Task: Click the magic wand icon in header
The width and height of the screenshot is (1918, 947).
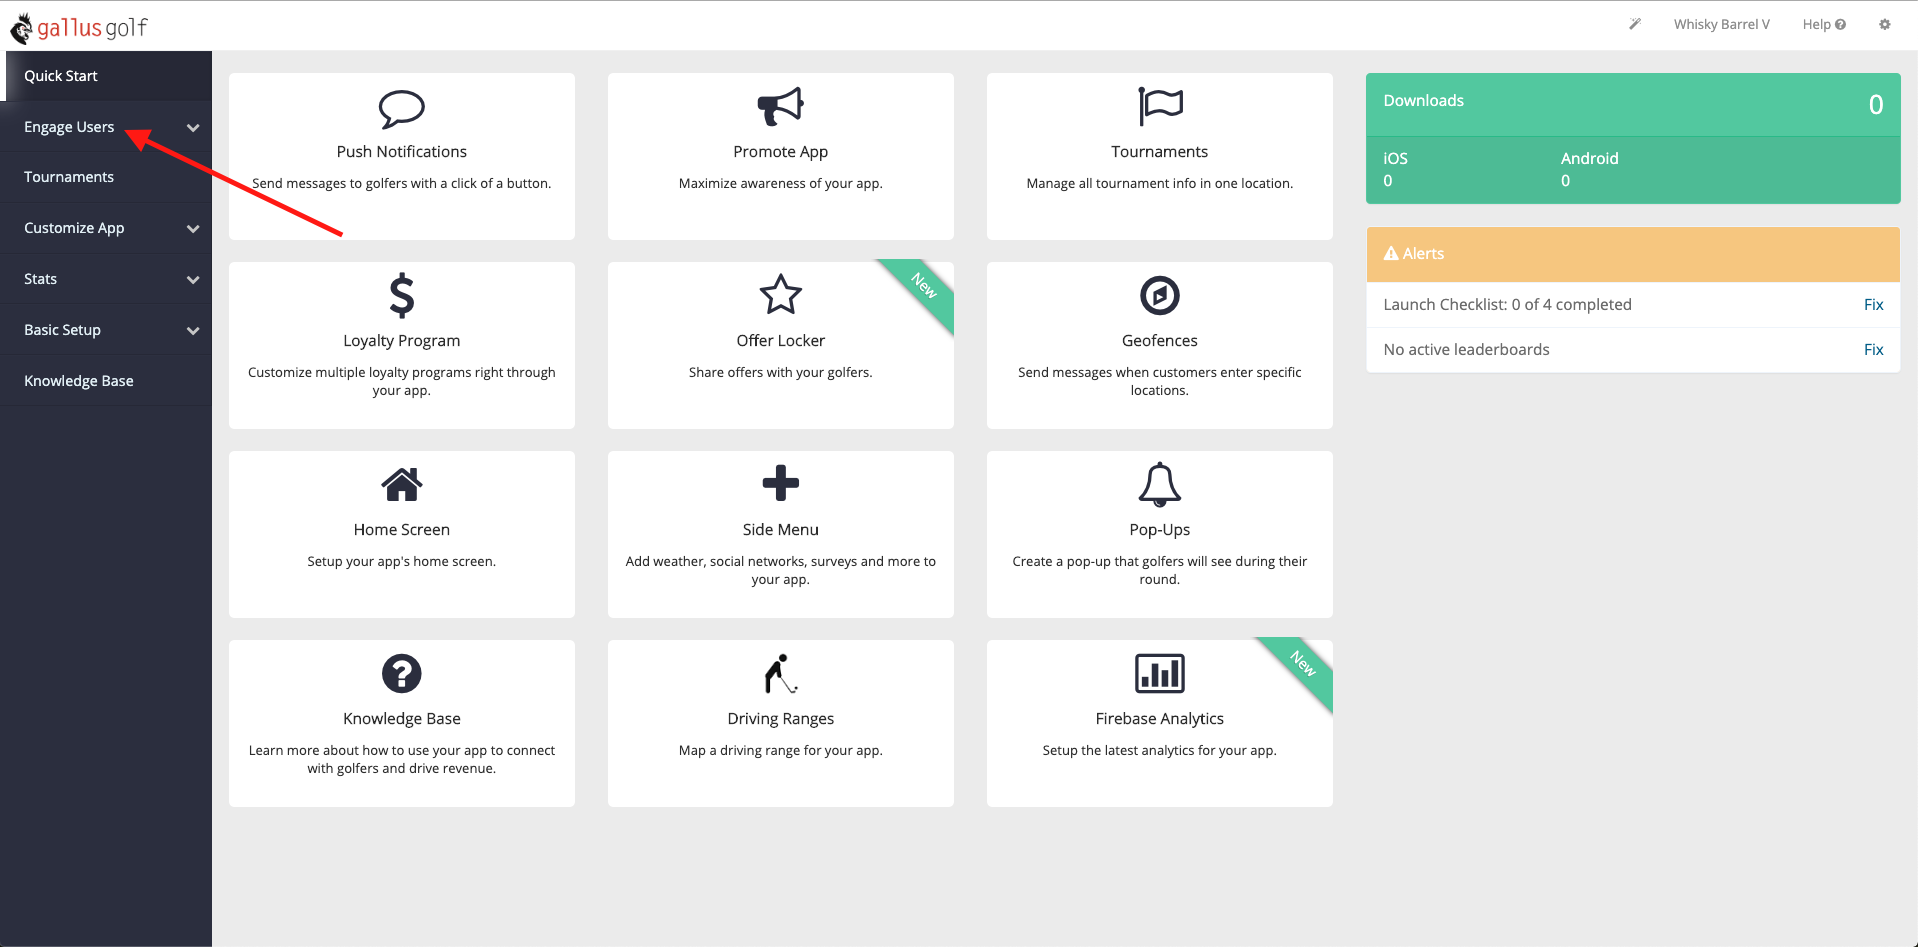Action: [1635, 24]
